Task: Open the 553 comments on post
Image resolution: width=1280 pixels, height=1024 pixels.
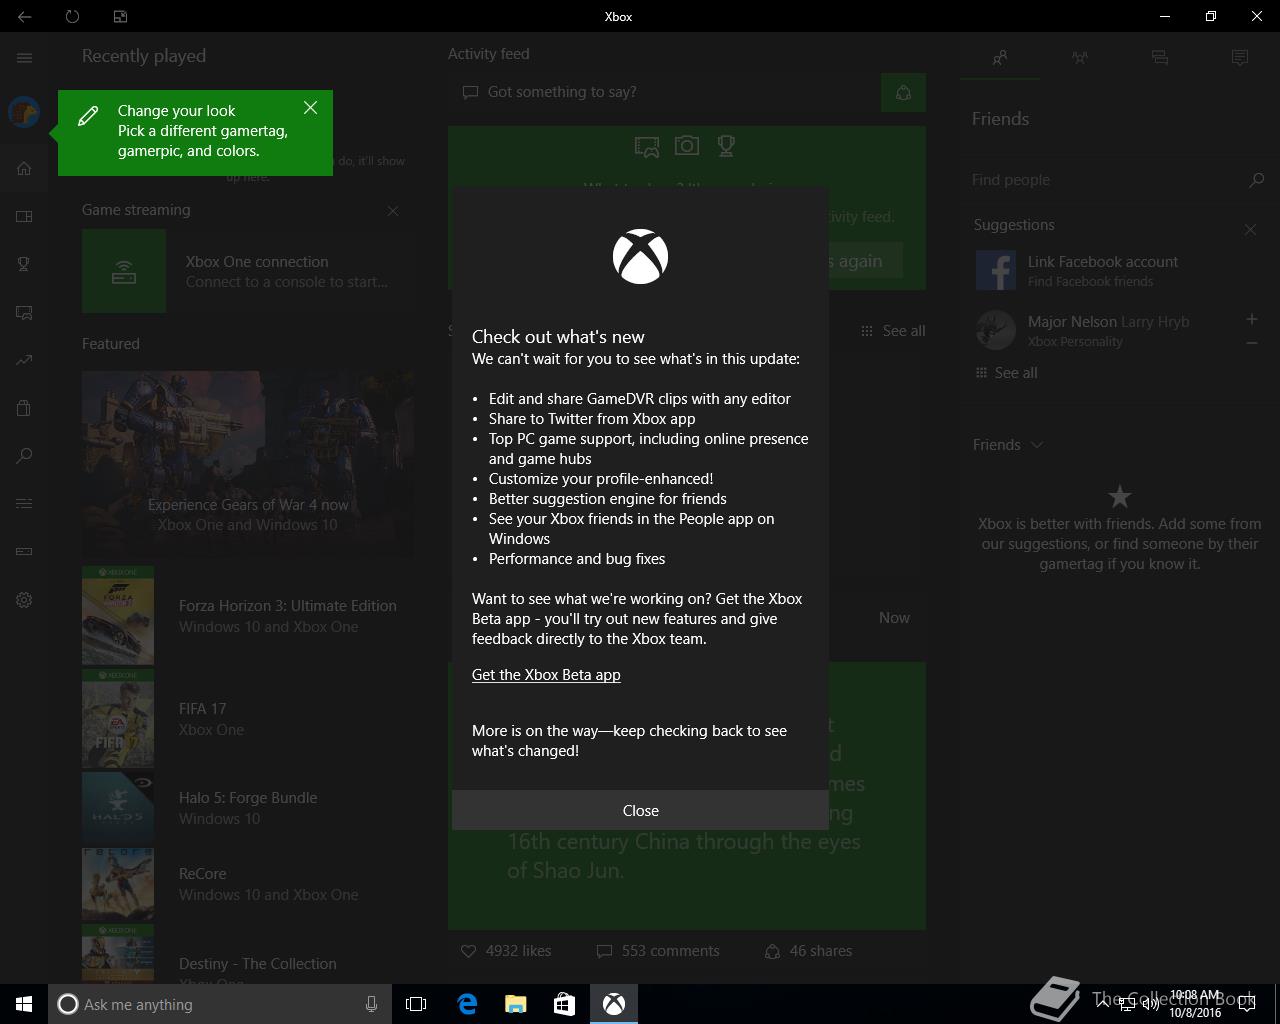Action: [658, 951]
